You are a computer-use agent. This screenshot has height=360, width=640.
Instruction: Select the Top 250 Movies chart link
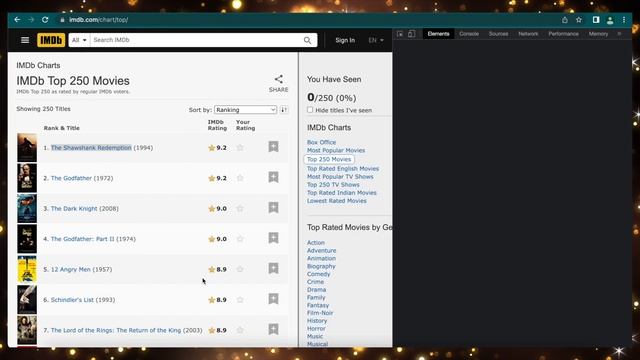click(329, 159)
